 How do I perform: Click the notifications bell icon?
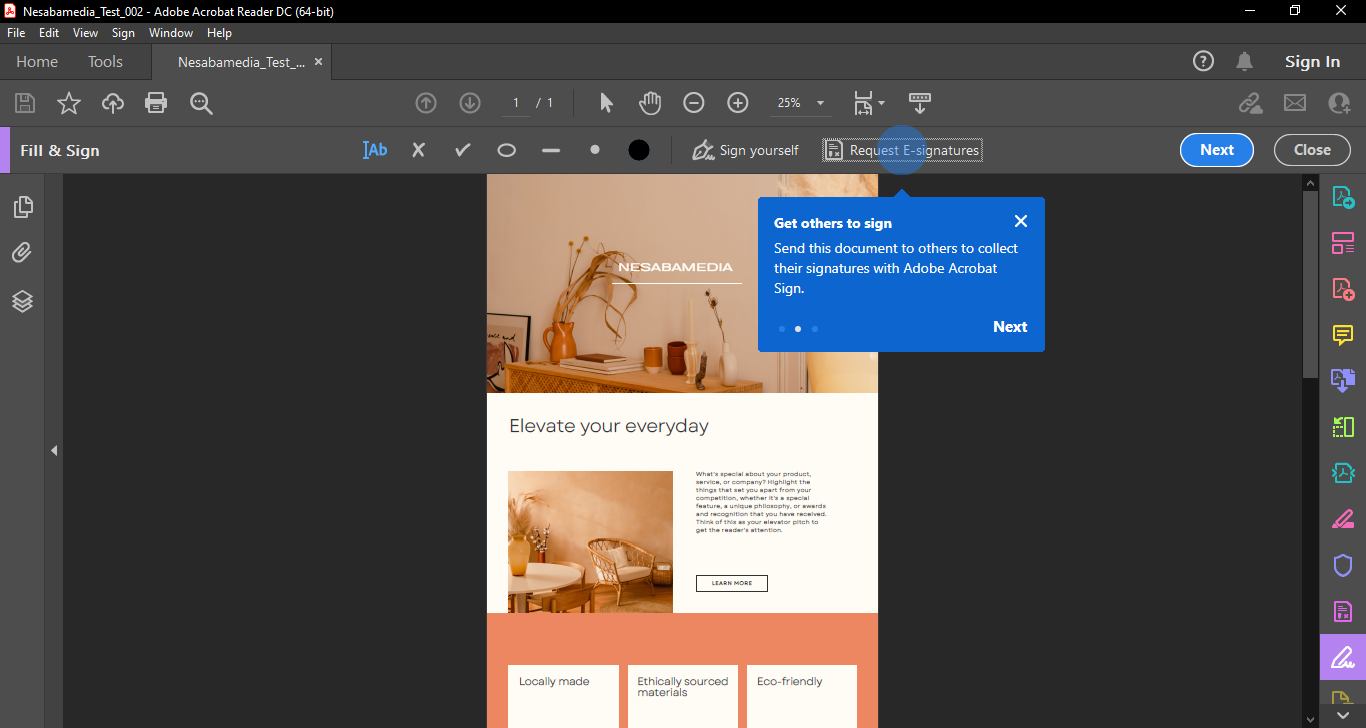click(x=1244, y=62)
